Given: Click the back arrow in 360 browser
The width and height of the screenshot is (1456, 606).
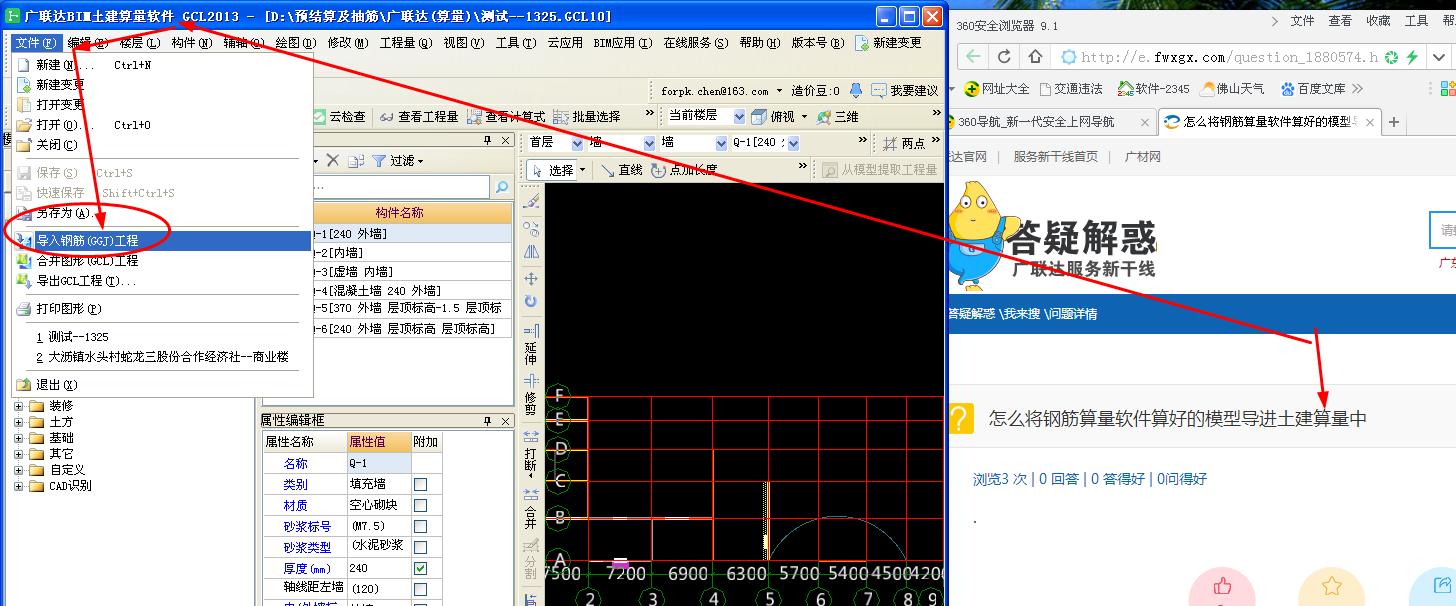Looking at the screenshot, I should coord(974,57).
